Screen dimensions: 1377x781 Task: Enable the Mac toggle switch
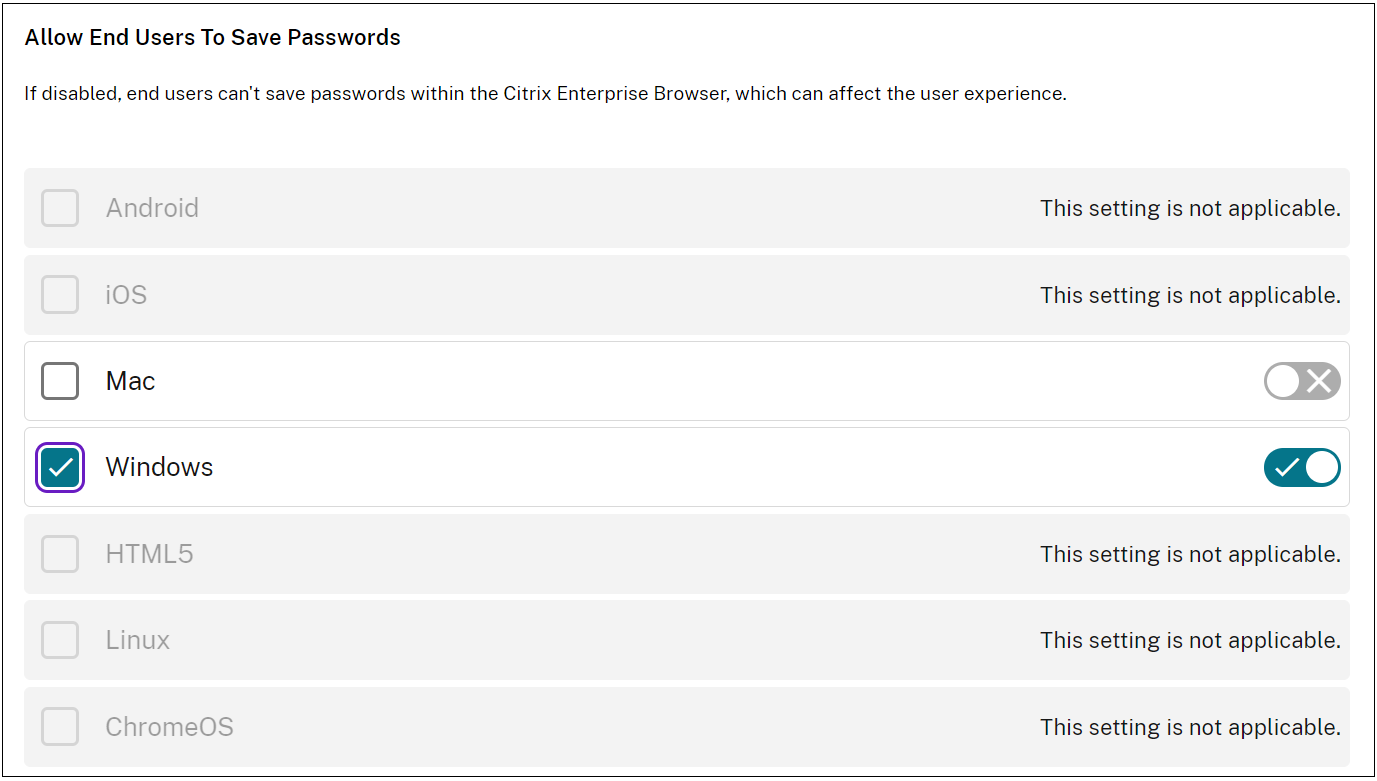click(1301, 381)
